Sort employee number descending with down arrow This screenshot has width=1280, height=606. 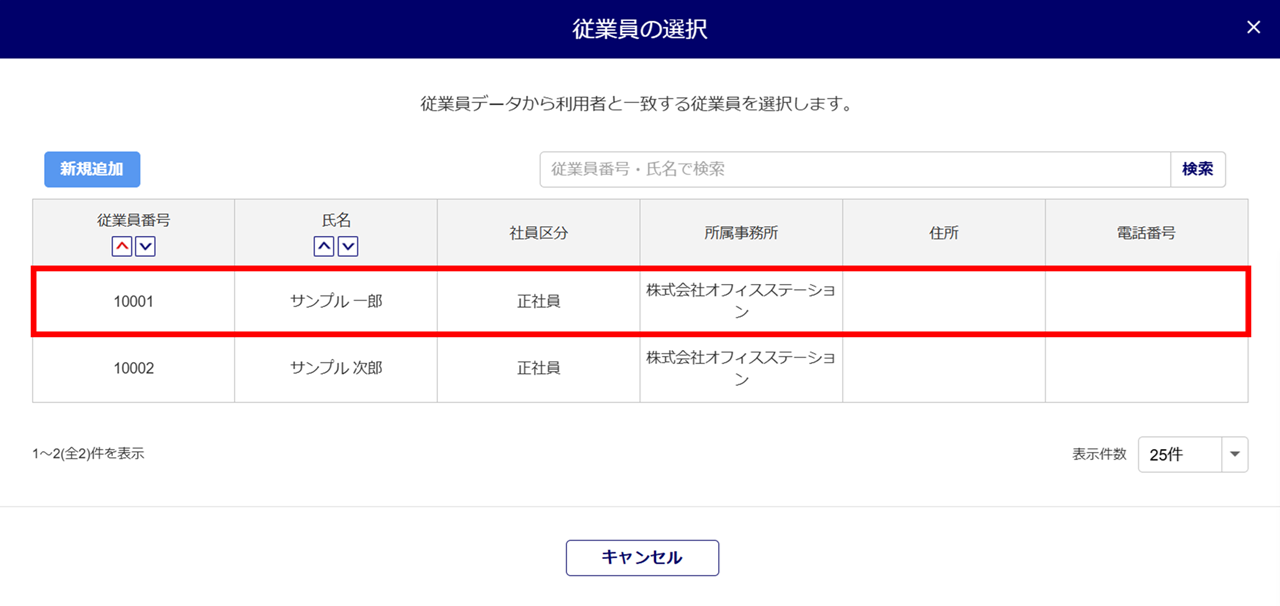coord(145,246)
